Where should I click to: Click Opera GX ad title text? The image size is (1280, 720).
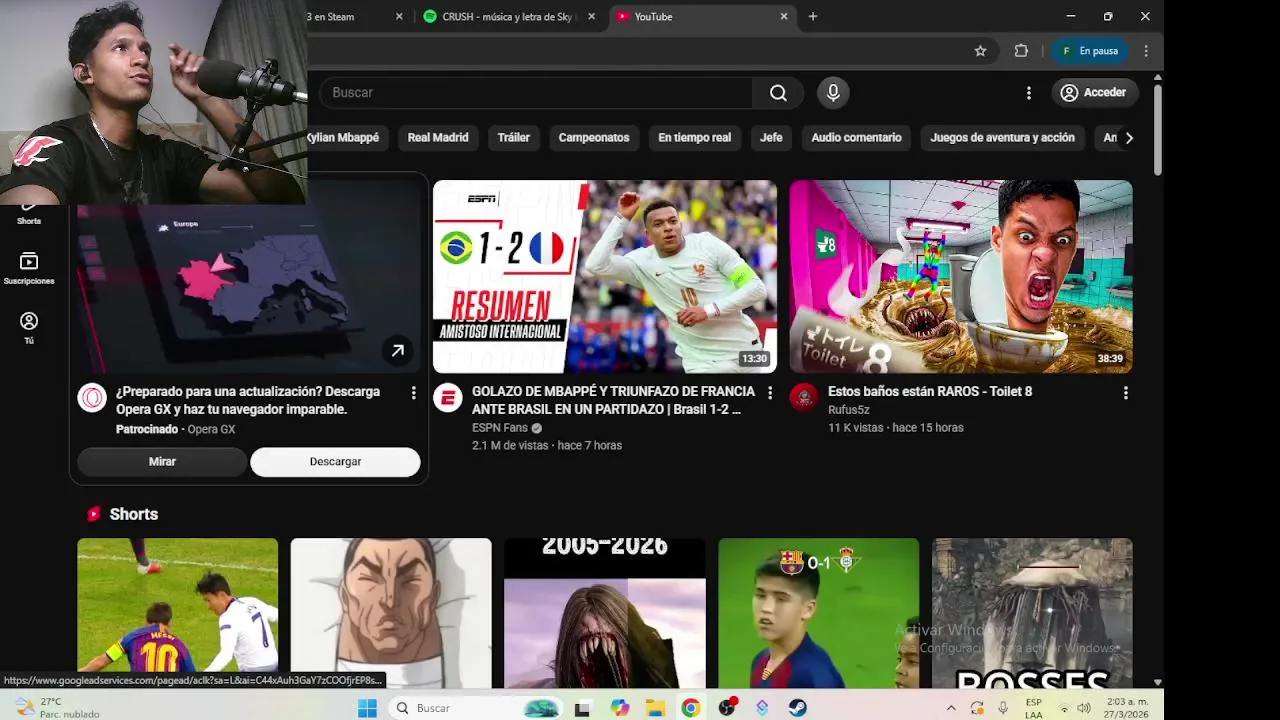248,400
